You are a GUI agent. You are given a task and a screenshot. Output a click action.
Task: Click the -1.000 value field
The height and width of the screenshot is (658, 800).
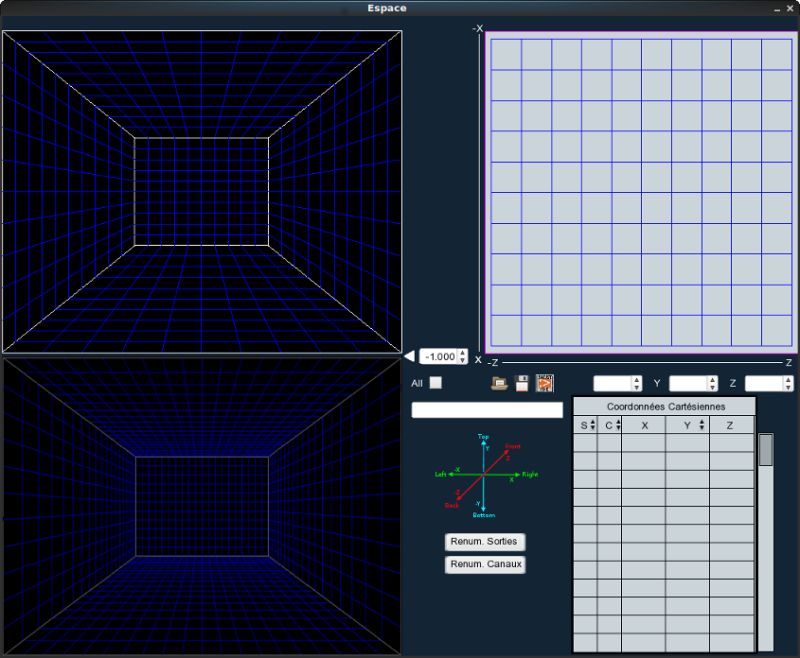coord(438,356)
